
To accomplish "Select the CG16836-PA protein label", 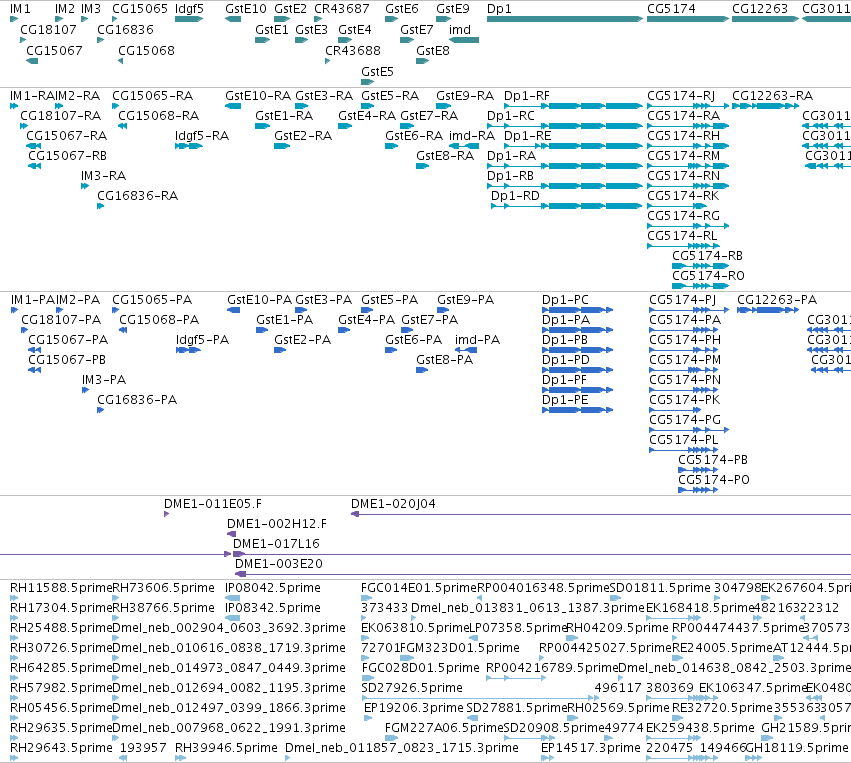I will [137, 399].
